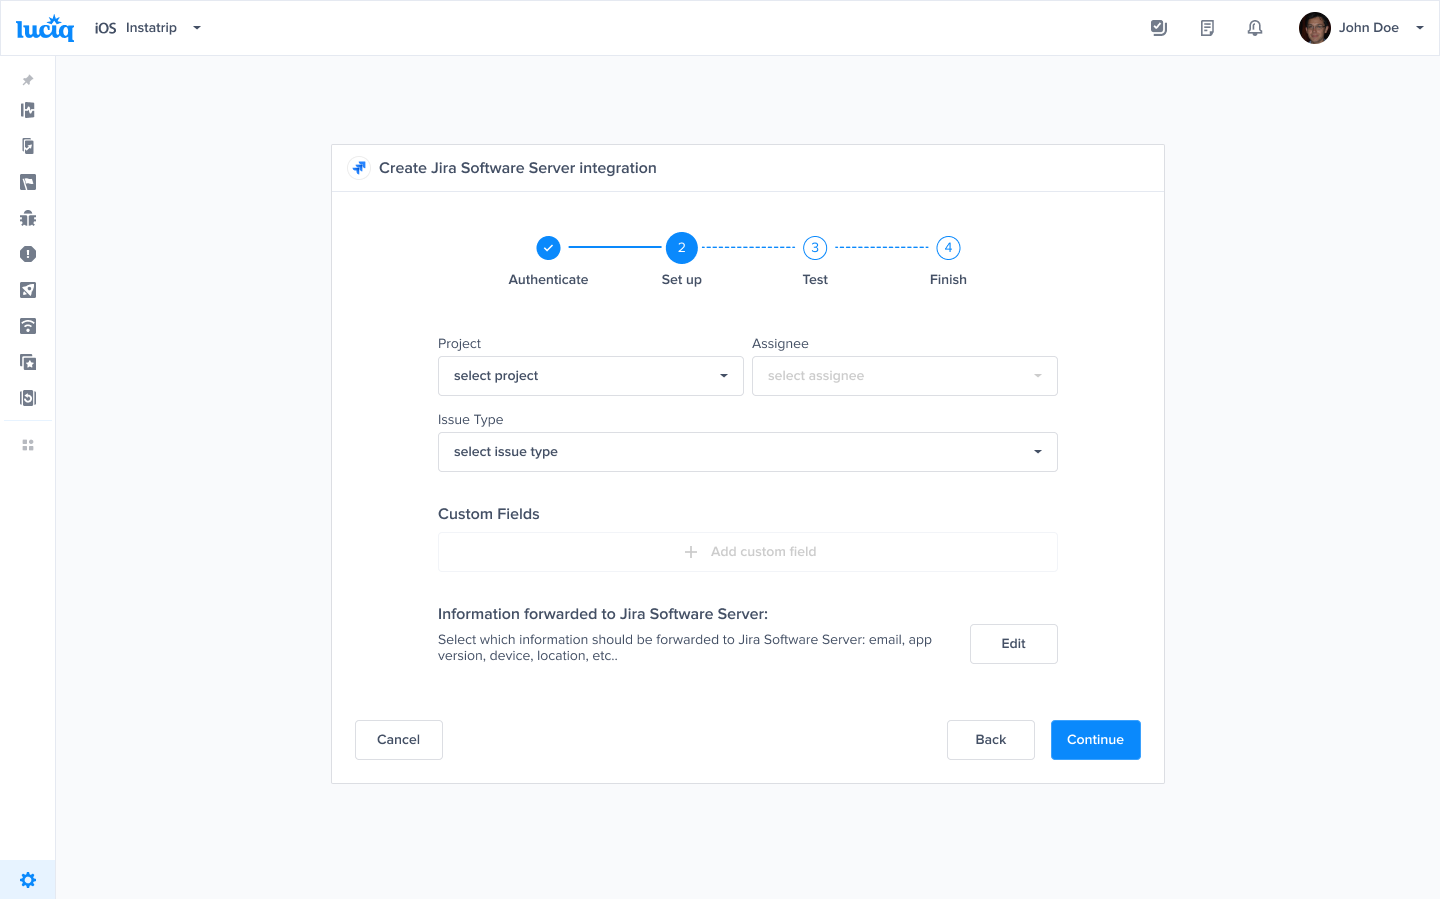Click the notes document icon in top bar
Image resolution: width=1440 pixels, height=899 pixels.
1207,27
